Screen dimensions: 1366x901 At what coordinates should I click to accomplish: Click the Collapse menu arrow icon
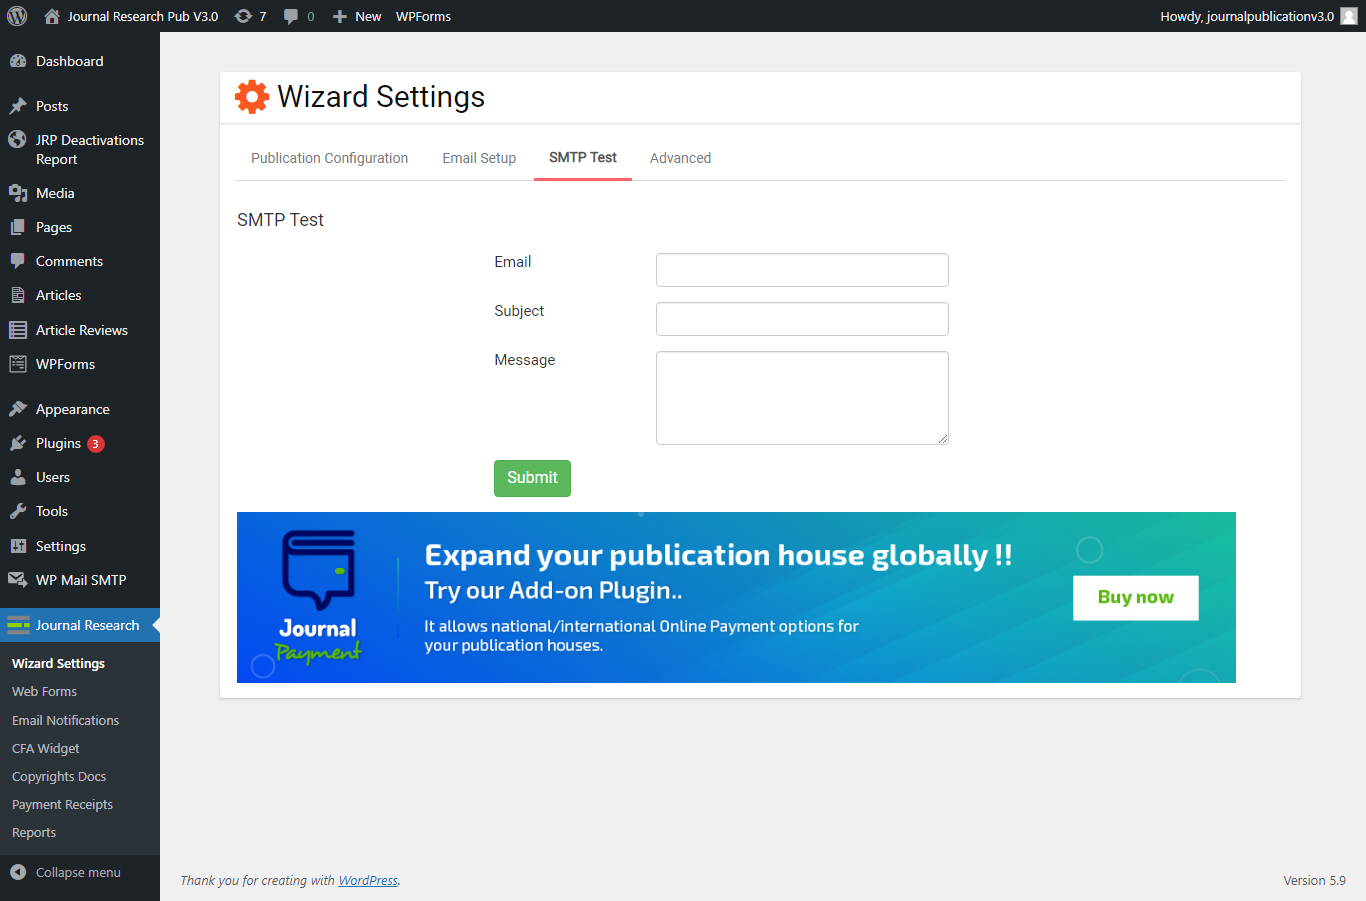(x=18, y=872)
